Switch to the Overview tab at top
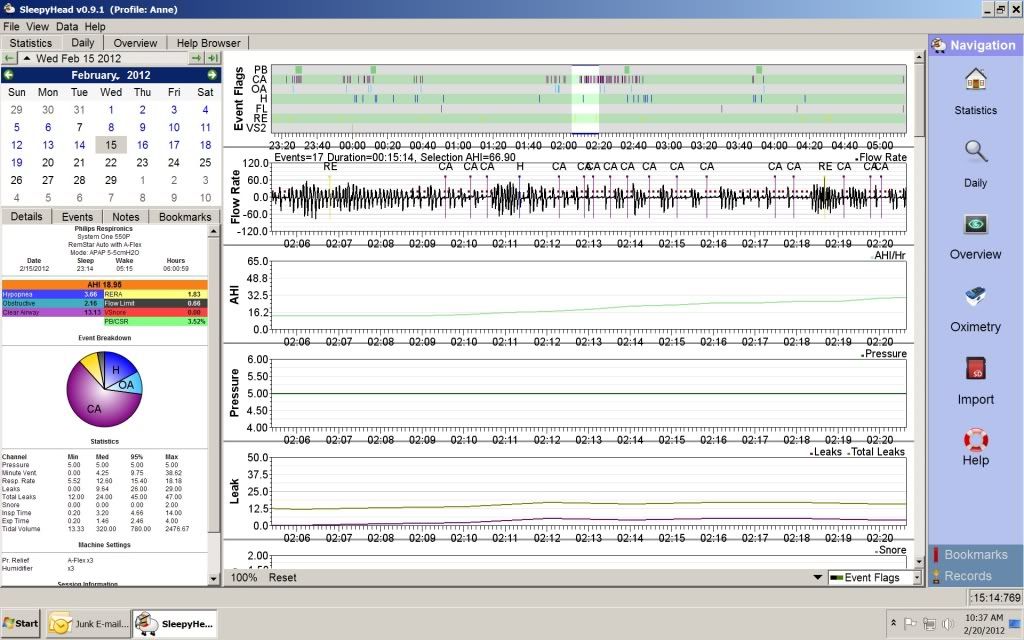1024x640 pixels. pyautogui.click(x=135, y=43)
